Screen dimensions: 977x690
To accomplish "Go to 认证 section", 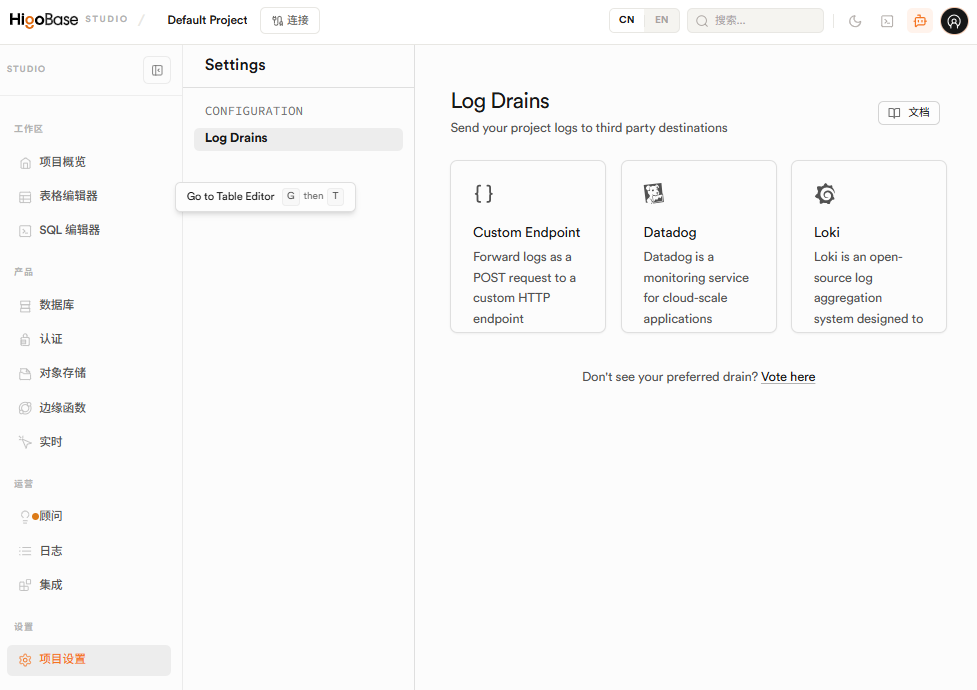I will [x=88, y=339].
